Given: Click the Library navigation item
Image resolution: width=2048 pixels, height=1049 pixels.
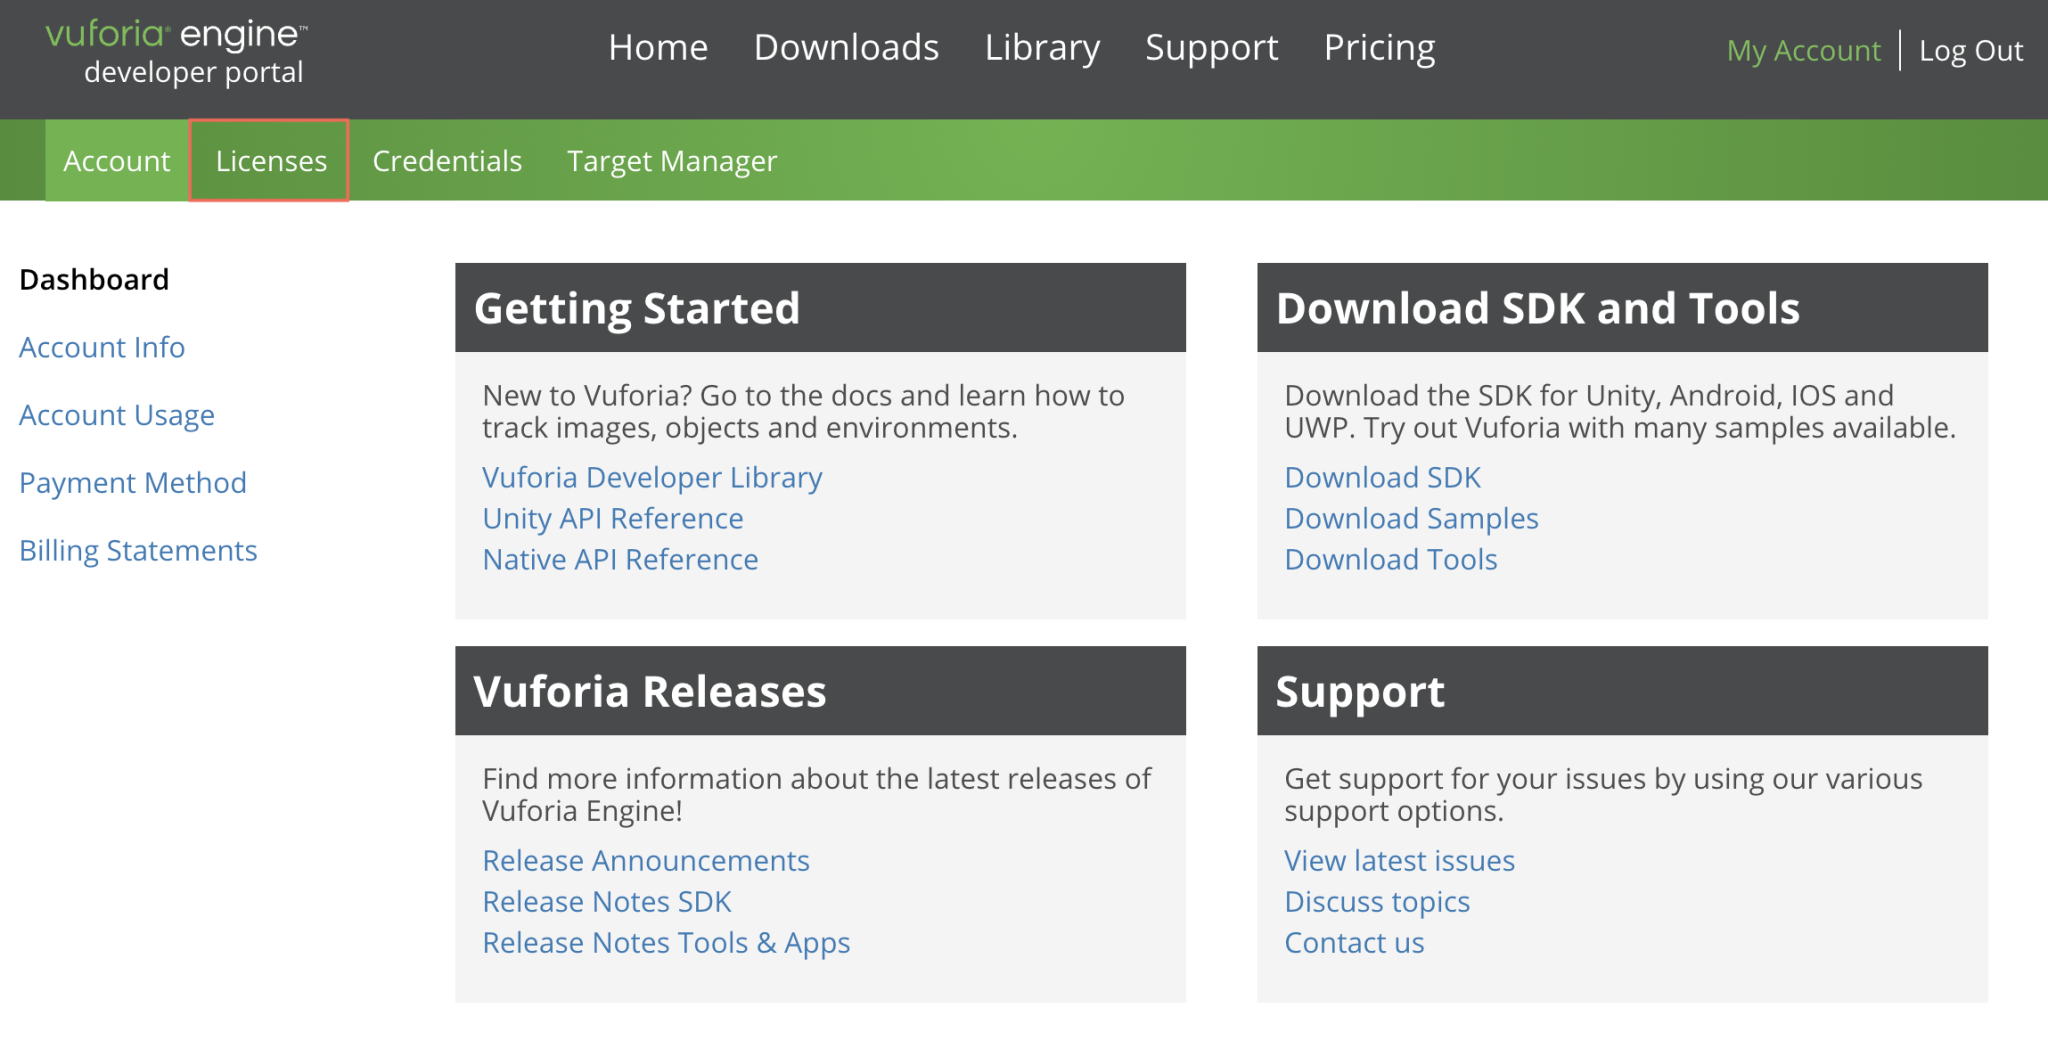Looking at the screenshot, I should (1042, 48).
